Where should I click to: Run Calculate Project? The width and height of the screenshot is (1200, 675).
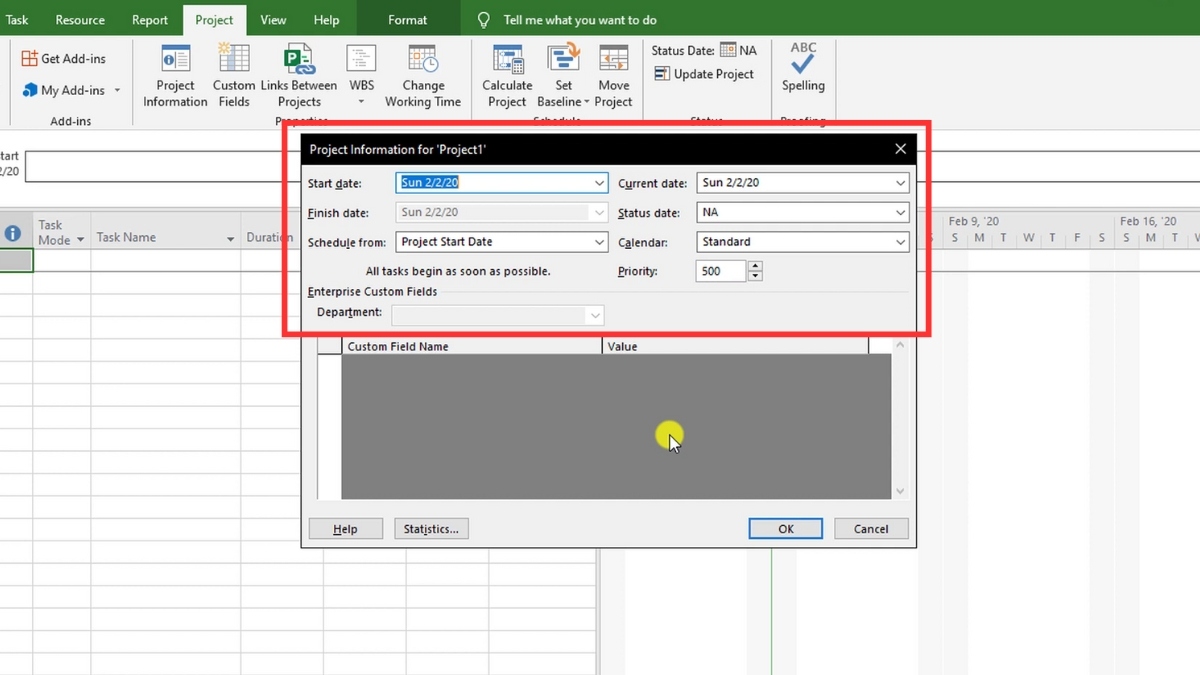pos(507,76)
